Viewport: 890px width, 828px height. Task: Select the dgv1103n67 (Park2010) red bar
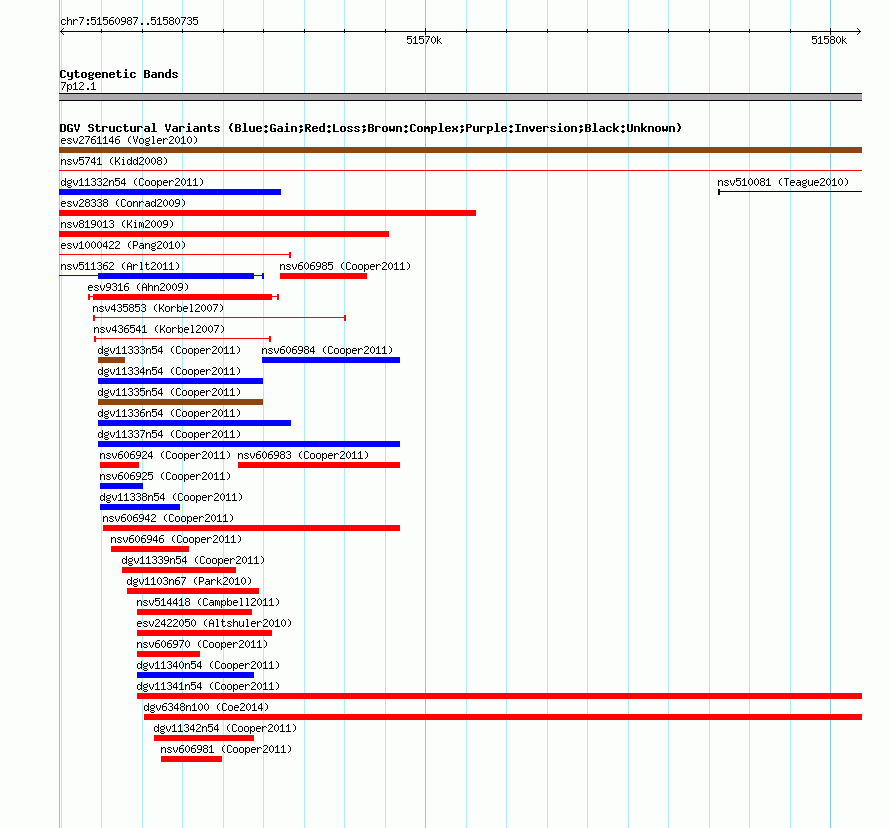tap(193, 591)
